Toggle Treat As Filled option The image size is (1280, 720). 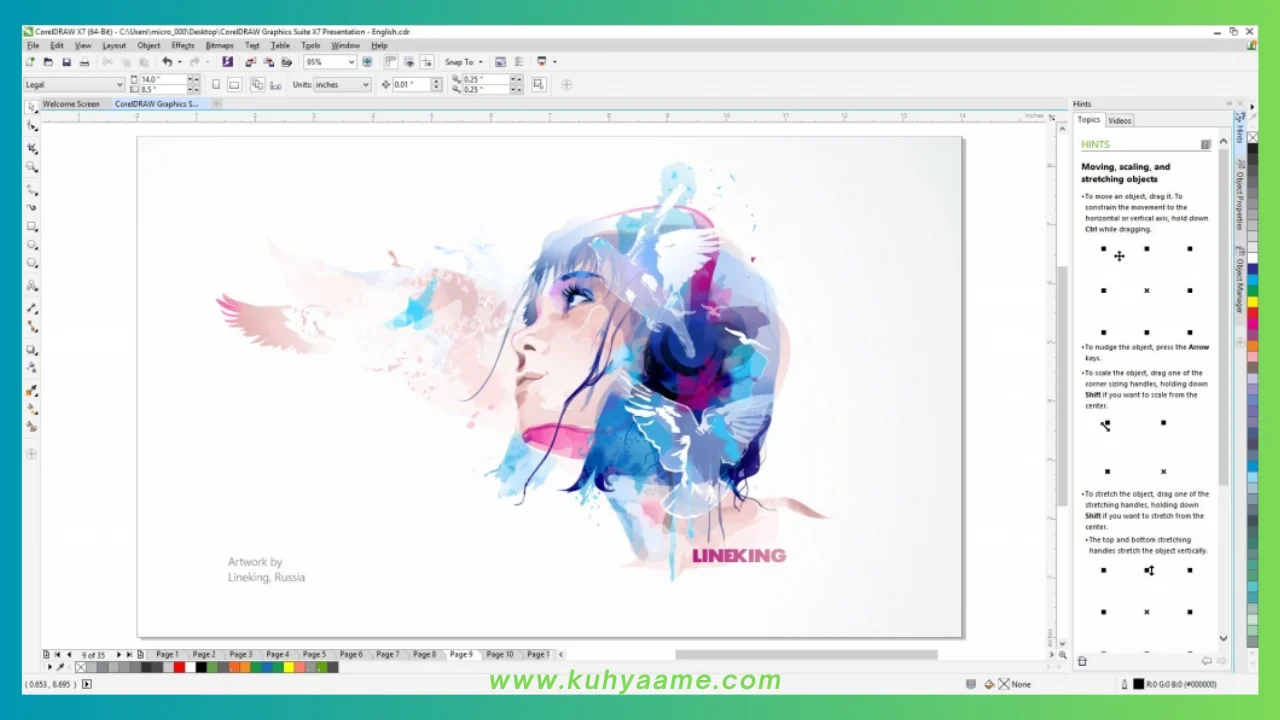tap(538, 85)
